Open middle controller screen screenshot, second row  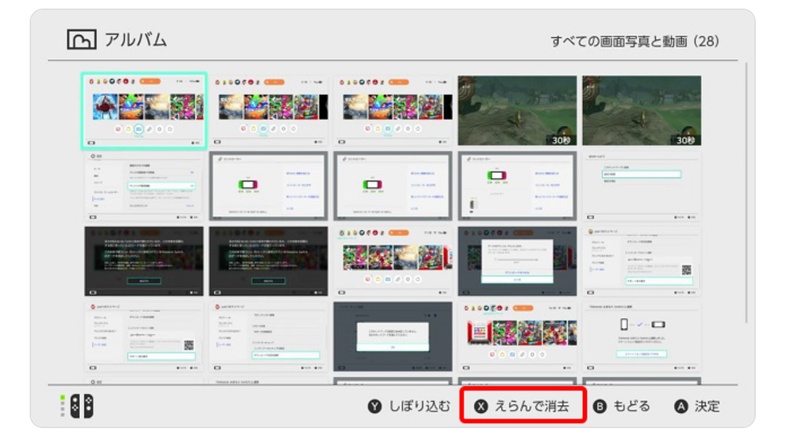(x=393, y=186)
